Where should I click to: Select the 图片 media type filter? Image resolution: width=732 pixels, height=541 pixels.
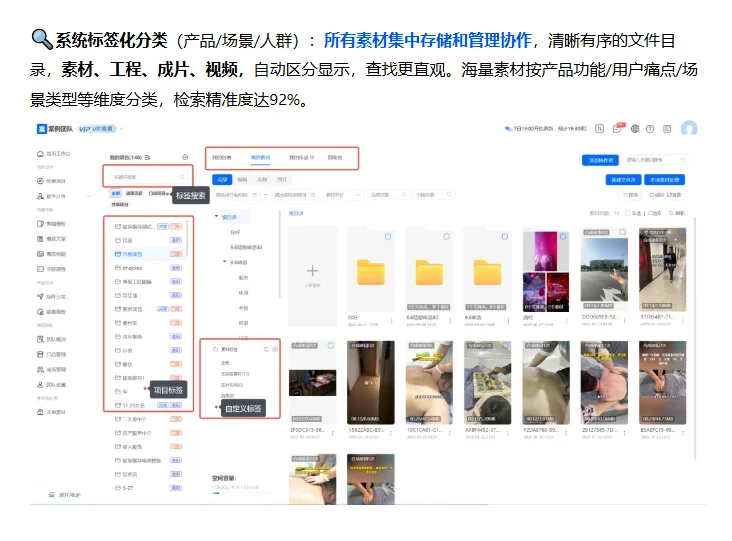[282, 179]
